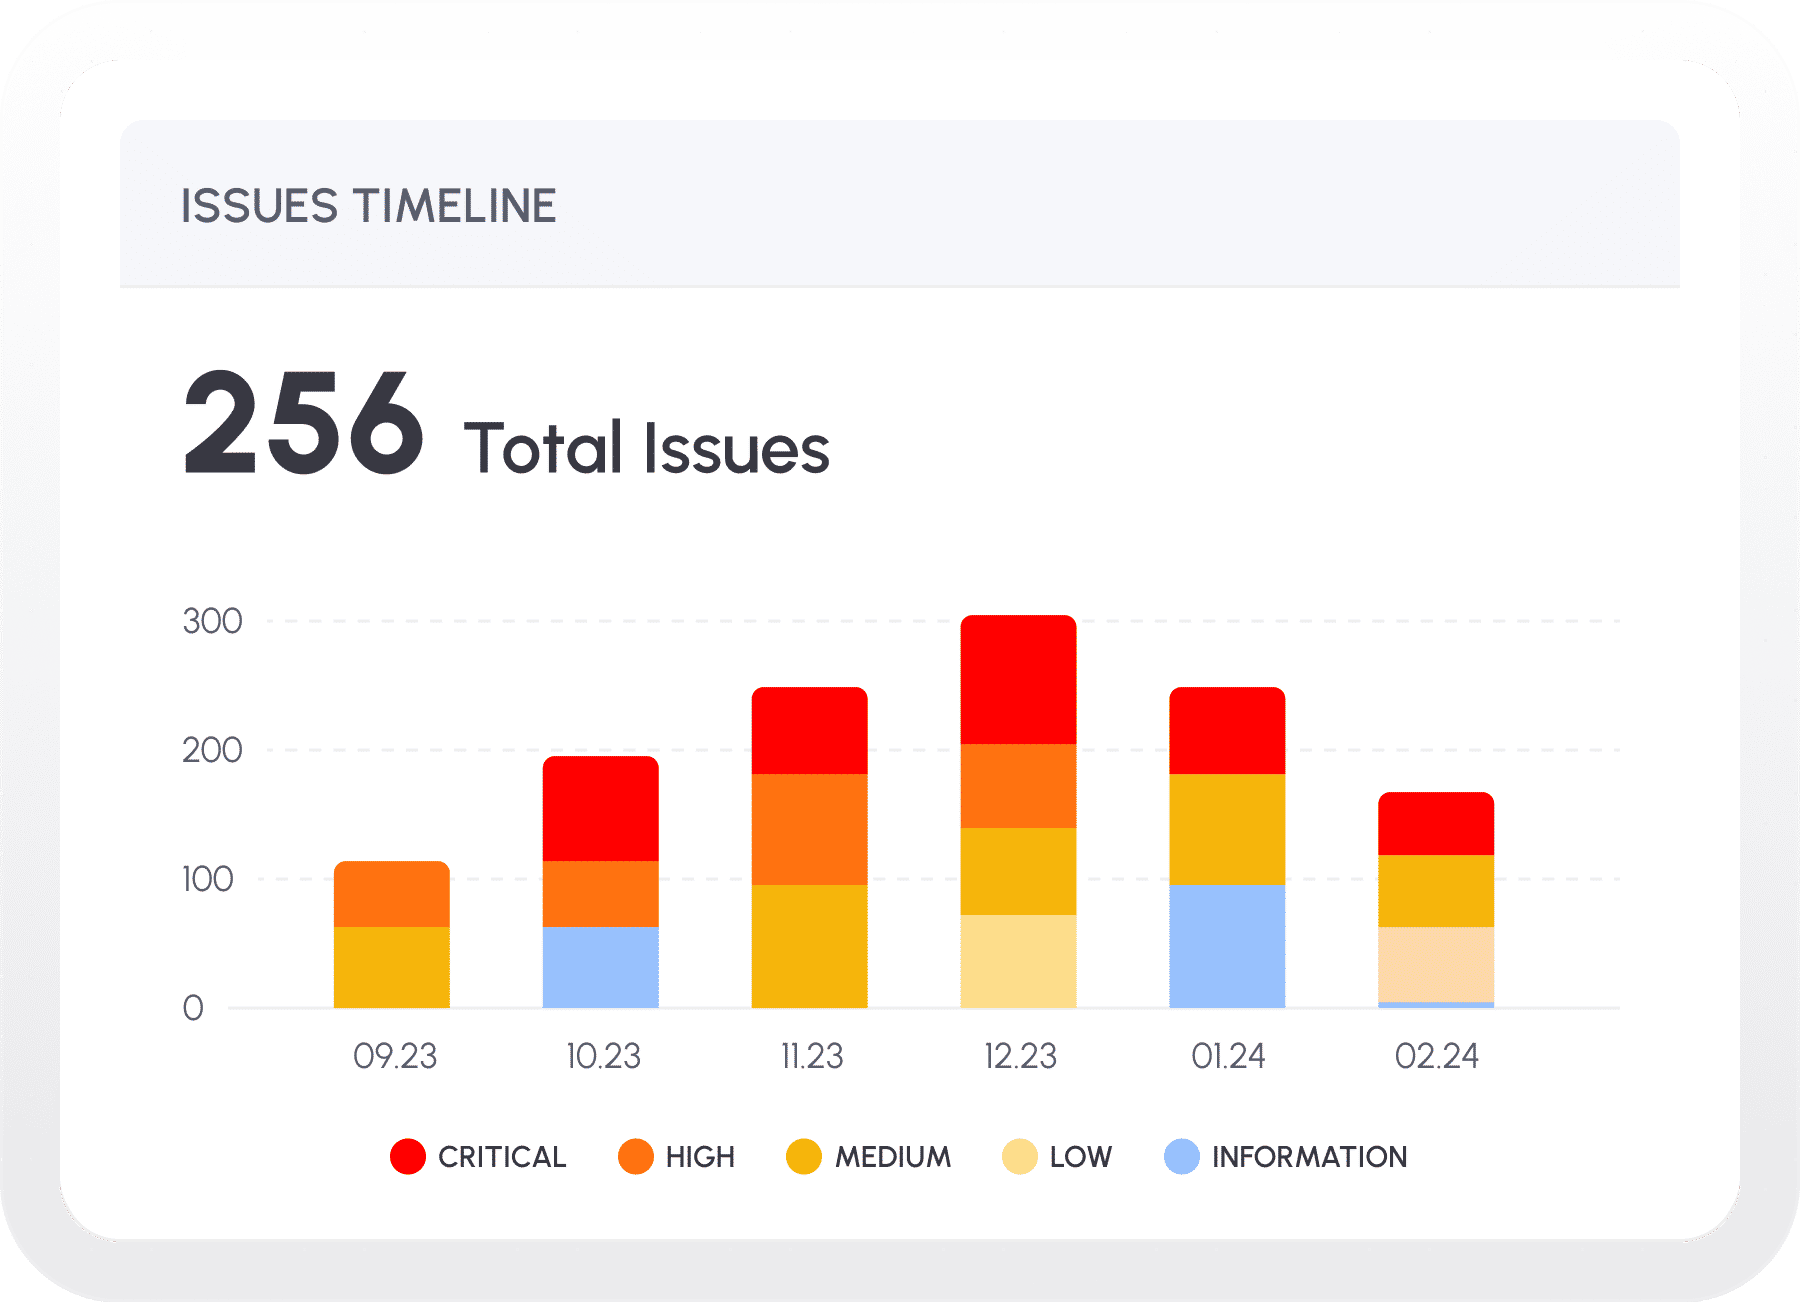Select the 02.24 month axis label

pyautogui.click(x=1436, y=1056)
